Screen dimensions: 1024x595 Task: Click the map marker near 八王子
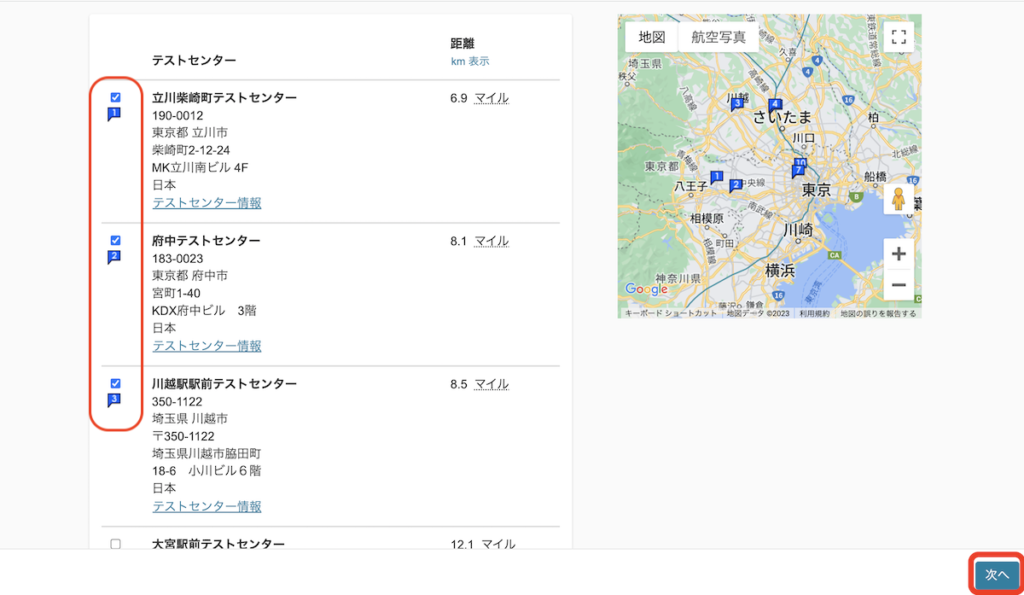coord(717,176)
